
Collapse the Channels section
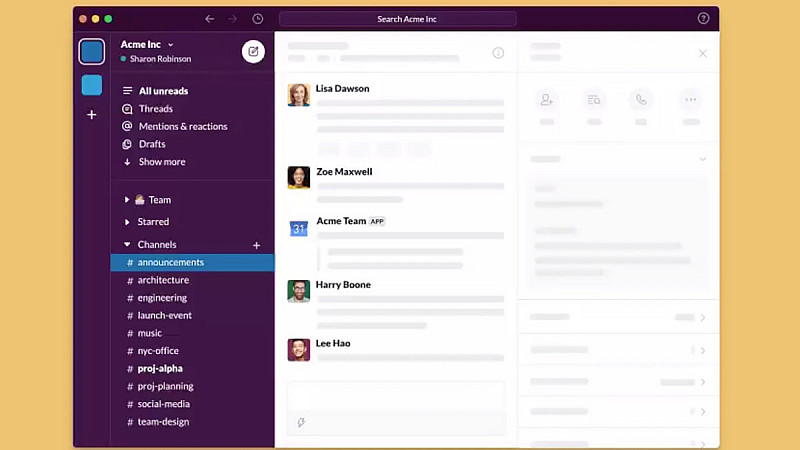tap(127, 244)
